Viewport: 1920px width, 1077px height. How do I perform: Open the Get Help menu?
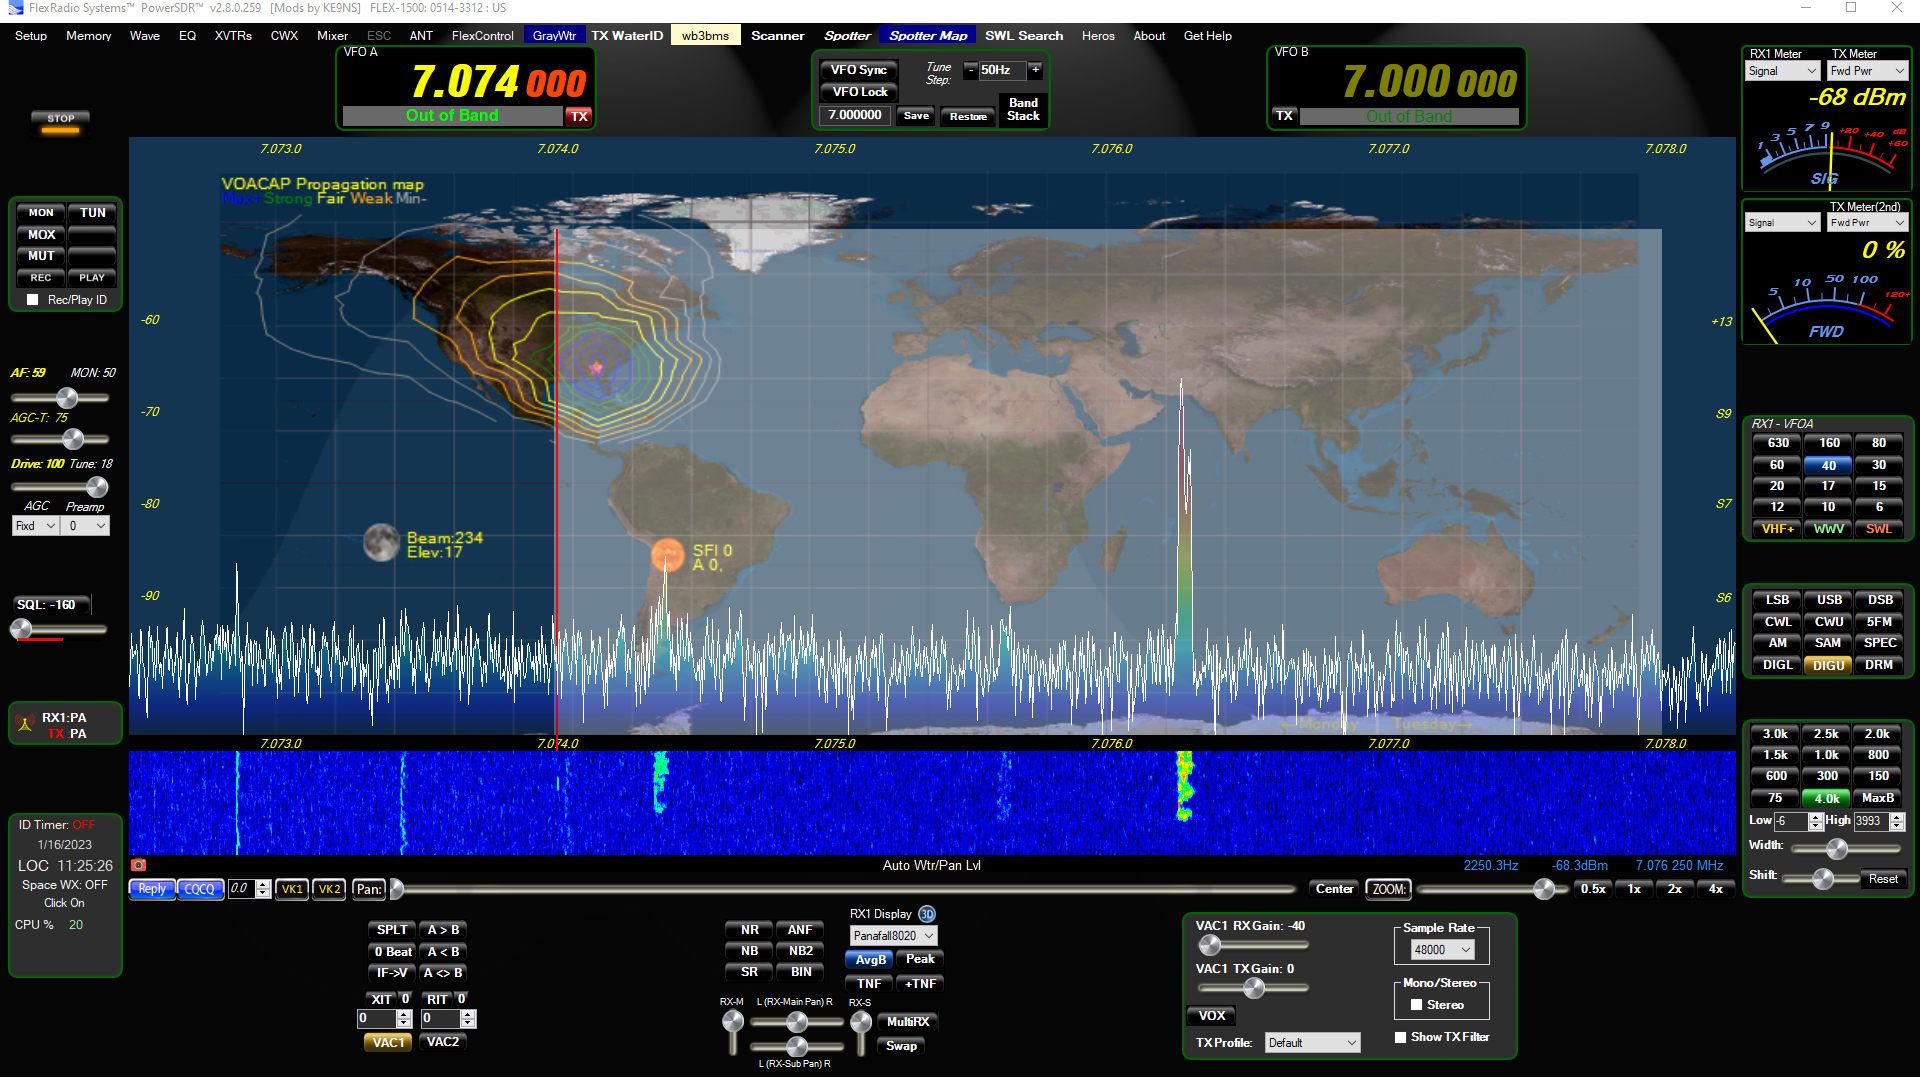pos(1208,36)
